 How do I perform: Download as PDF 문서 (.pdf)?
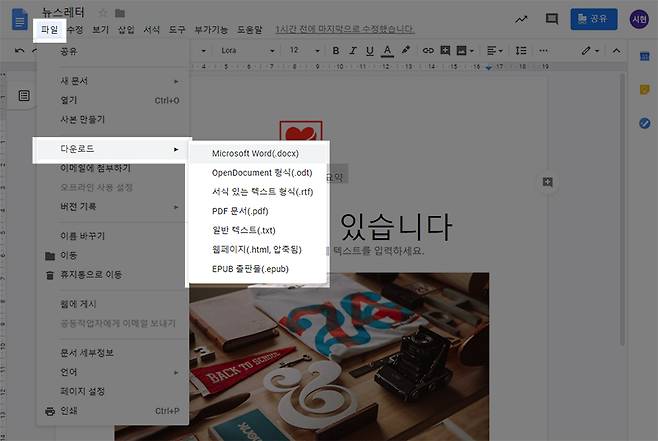coord(258,211)
